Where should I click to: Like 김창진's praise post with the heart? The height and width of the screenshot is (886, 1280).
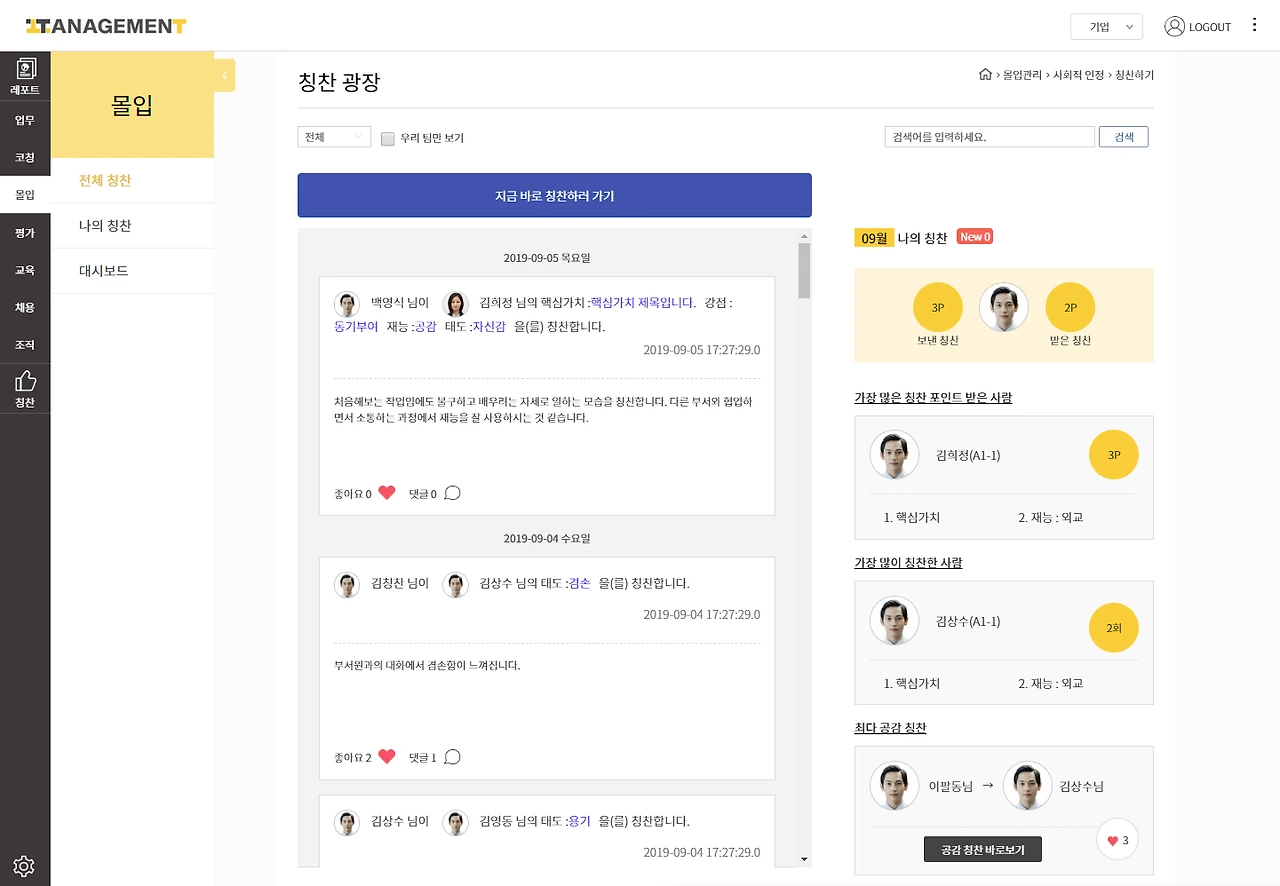coord(387,757)
